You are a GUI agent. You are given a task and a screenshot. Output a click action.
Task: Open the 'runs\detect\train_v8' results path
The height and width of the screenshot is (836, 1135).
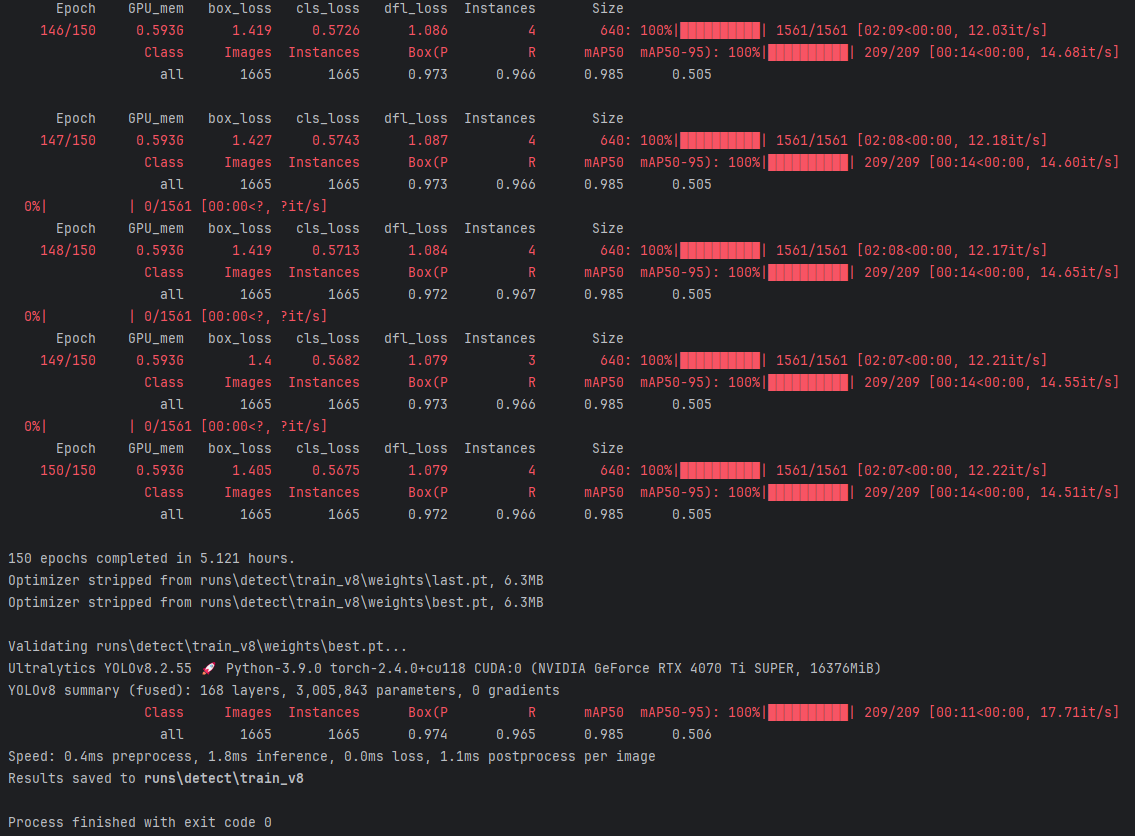tap(224, 778)
